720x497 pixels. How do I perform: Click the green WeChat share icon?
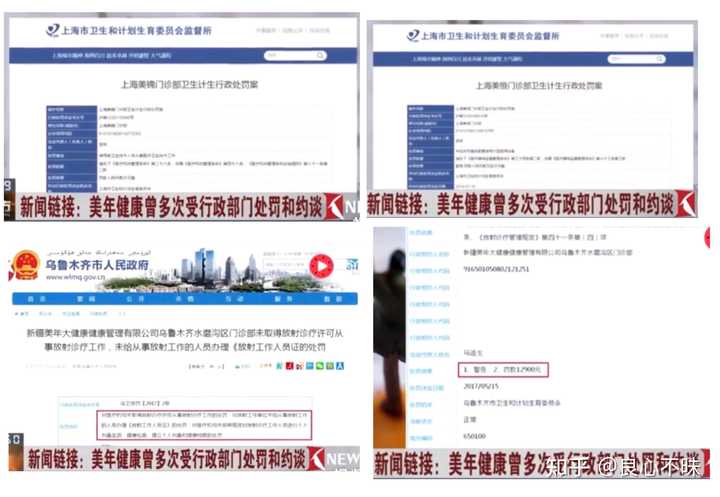(x=319, y=366)
